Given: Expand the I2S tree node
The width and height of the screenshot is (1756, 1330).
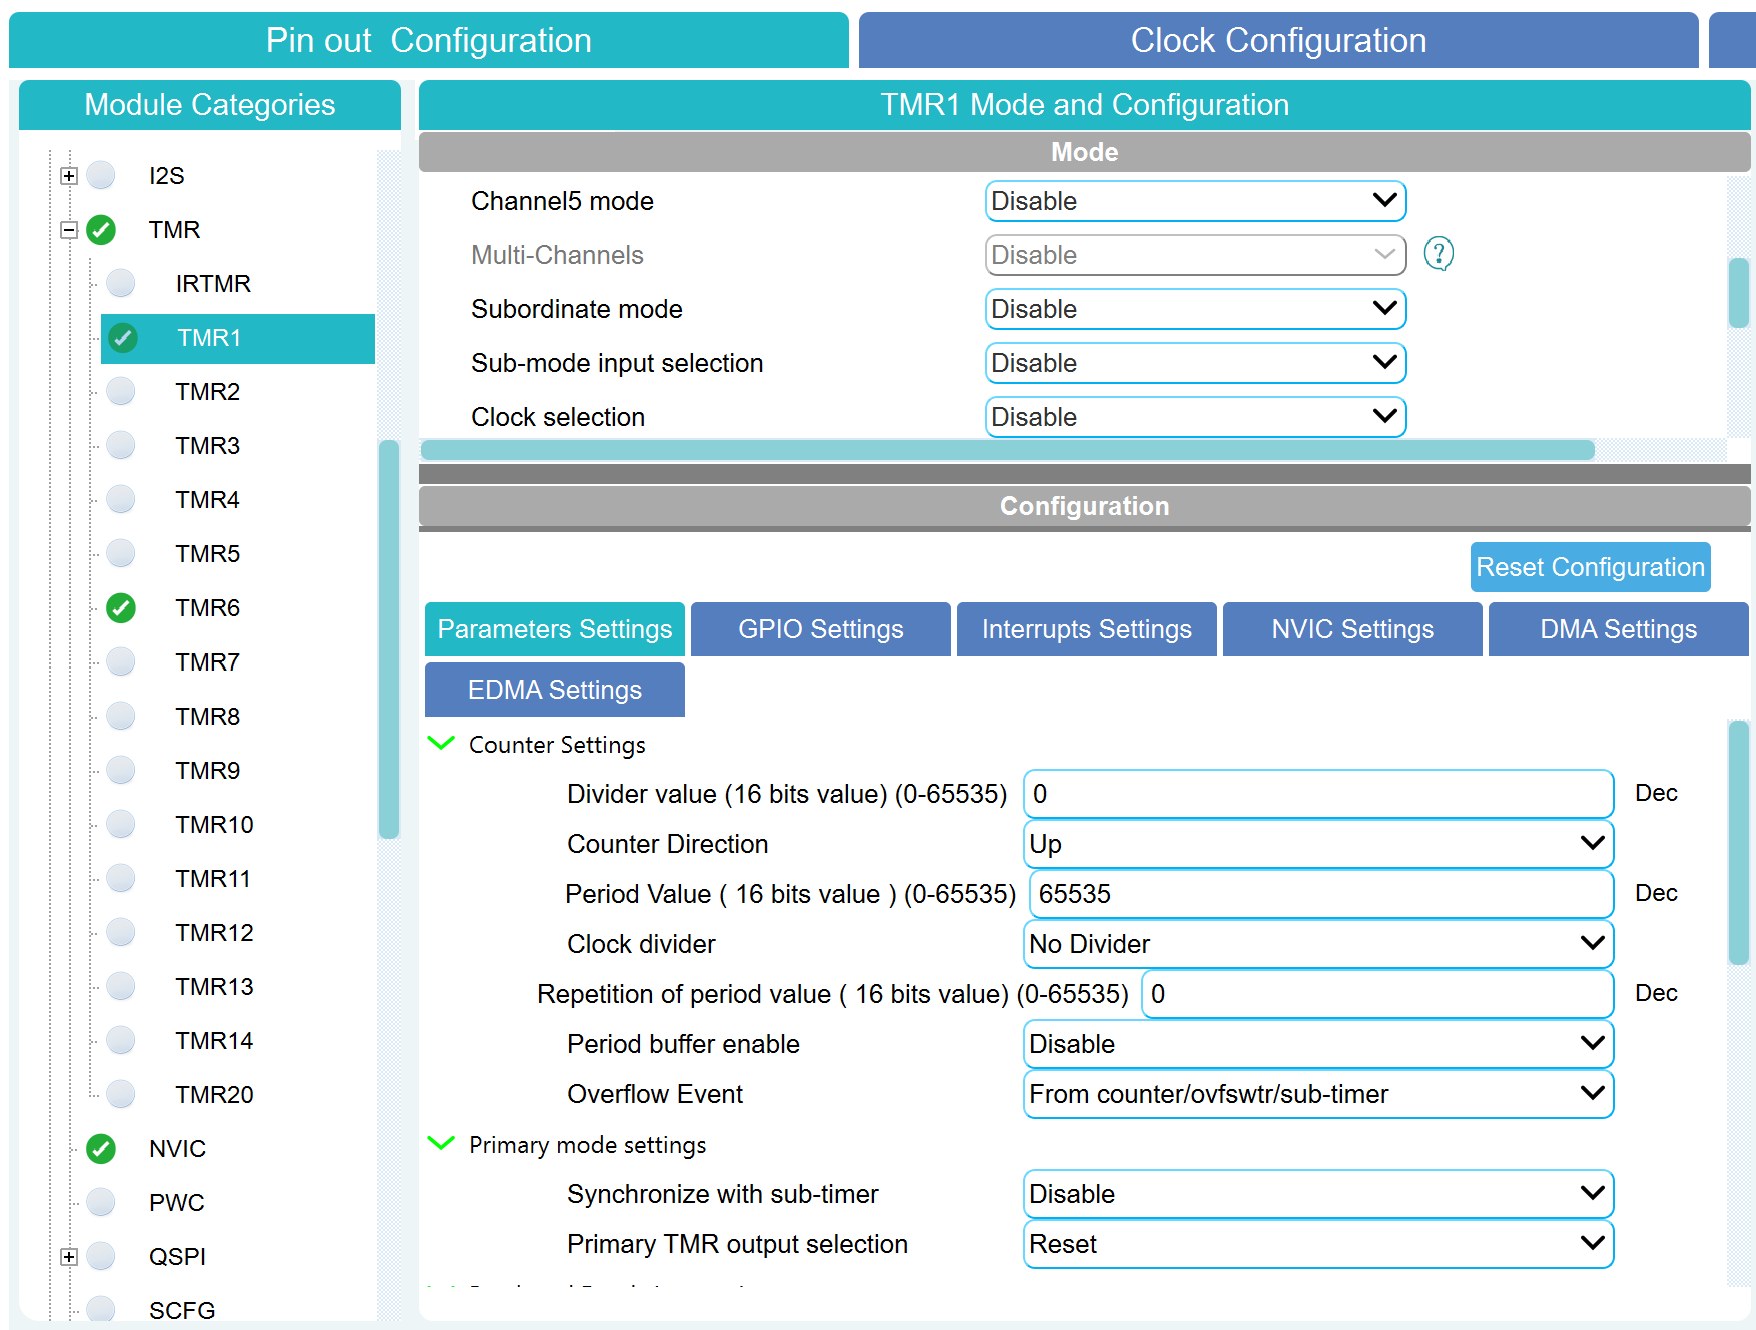Looking at the screenshot, I should click(x=69, y=176).
